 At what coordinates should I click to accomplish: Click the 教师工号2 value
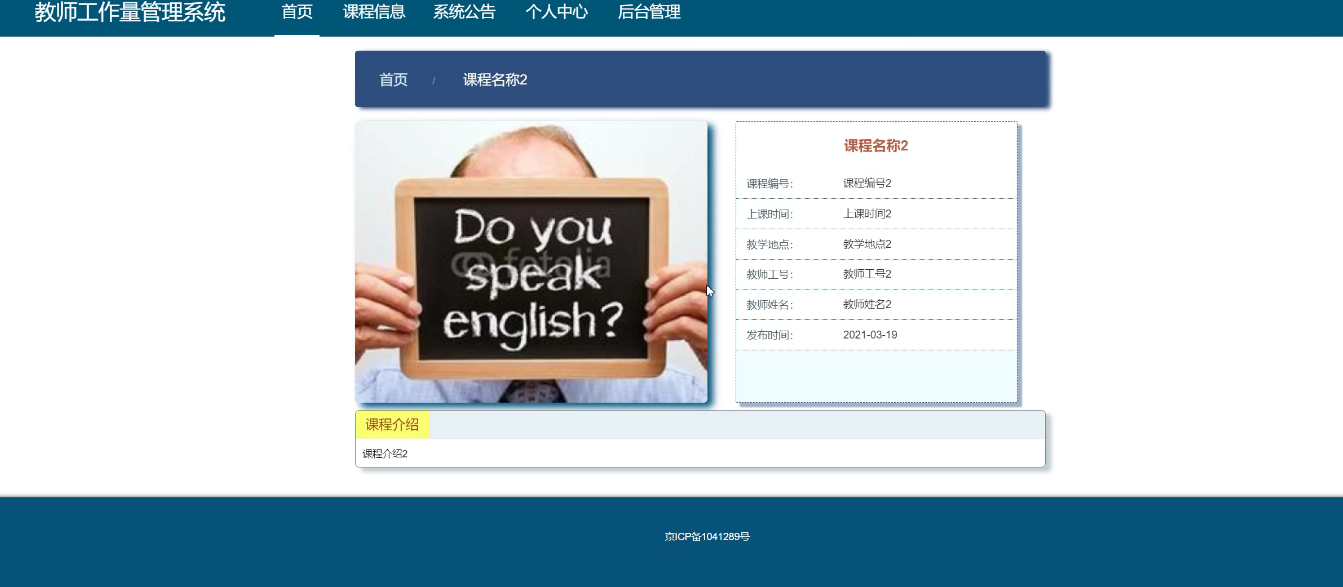tap(867, 274)
